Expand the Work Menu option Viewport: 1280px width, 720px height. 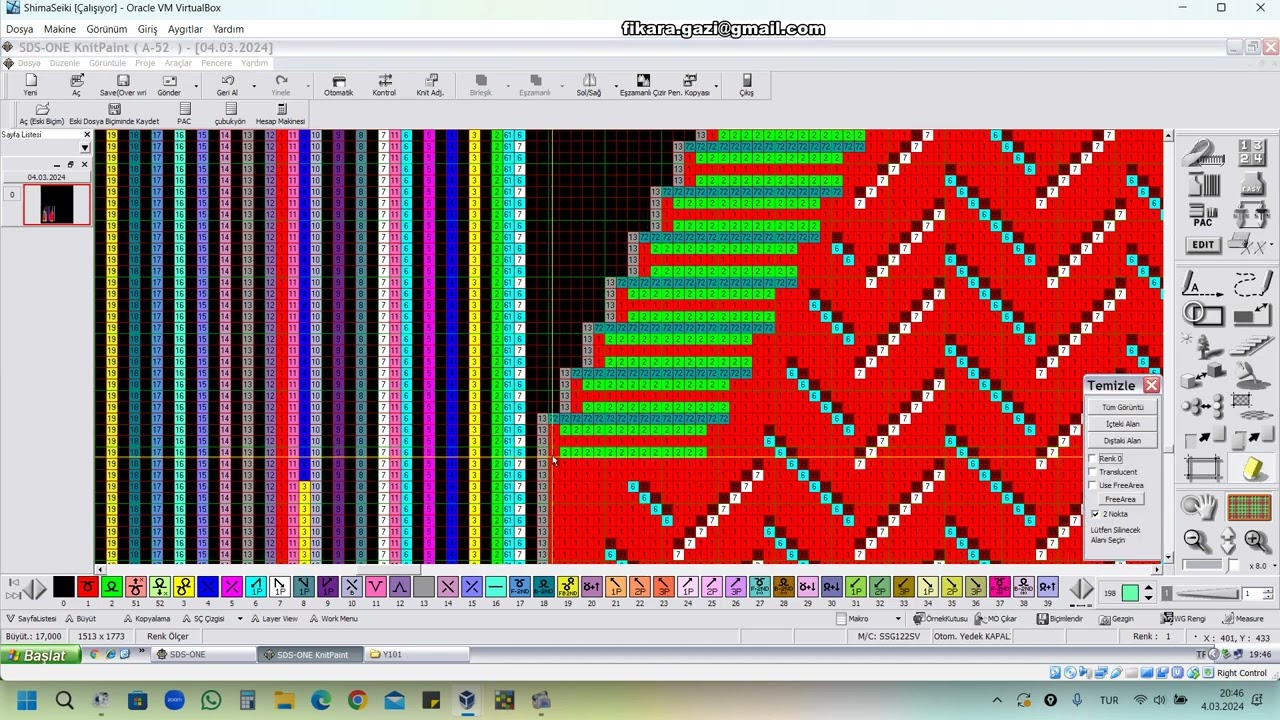point(333,618)
